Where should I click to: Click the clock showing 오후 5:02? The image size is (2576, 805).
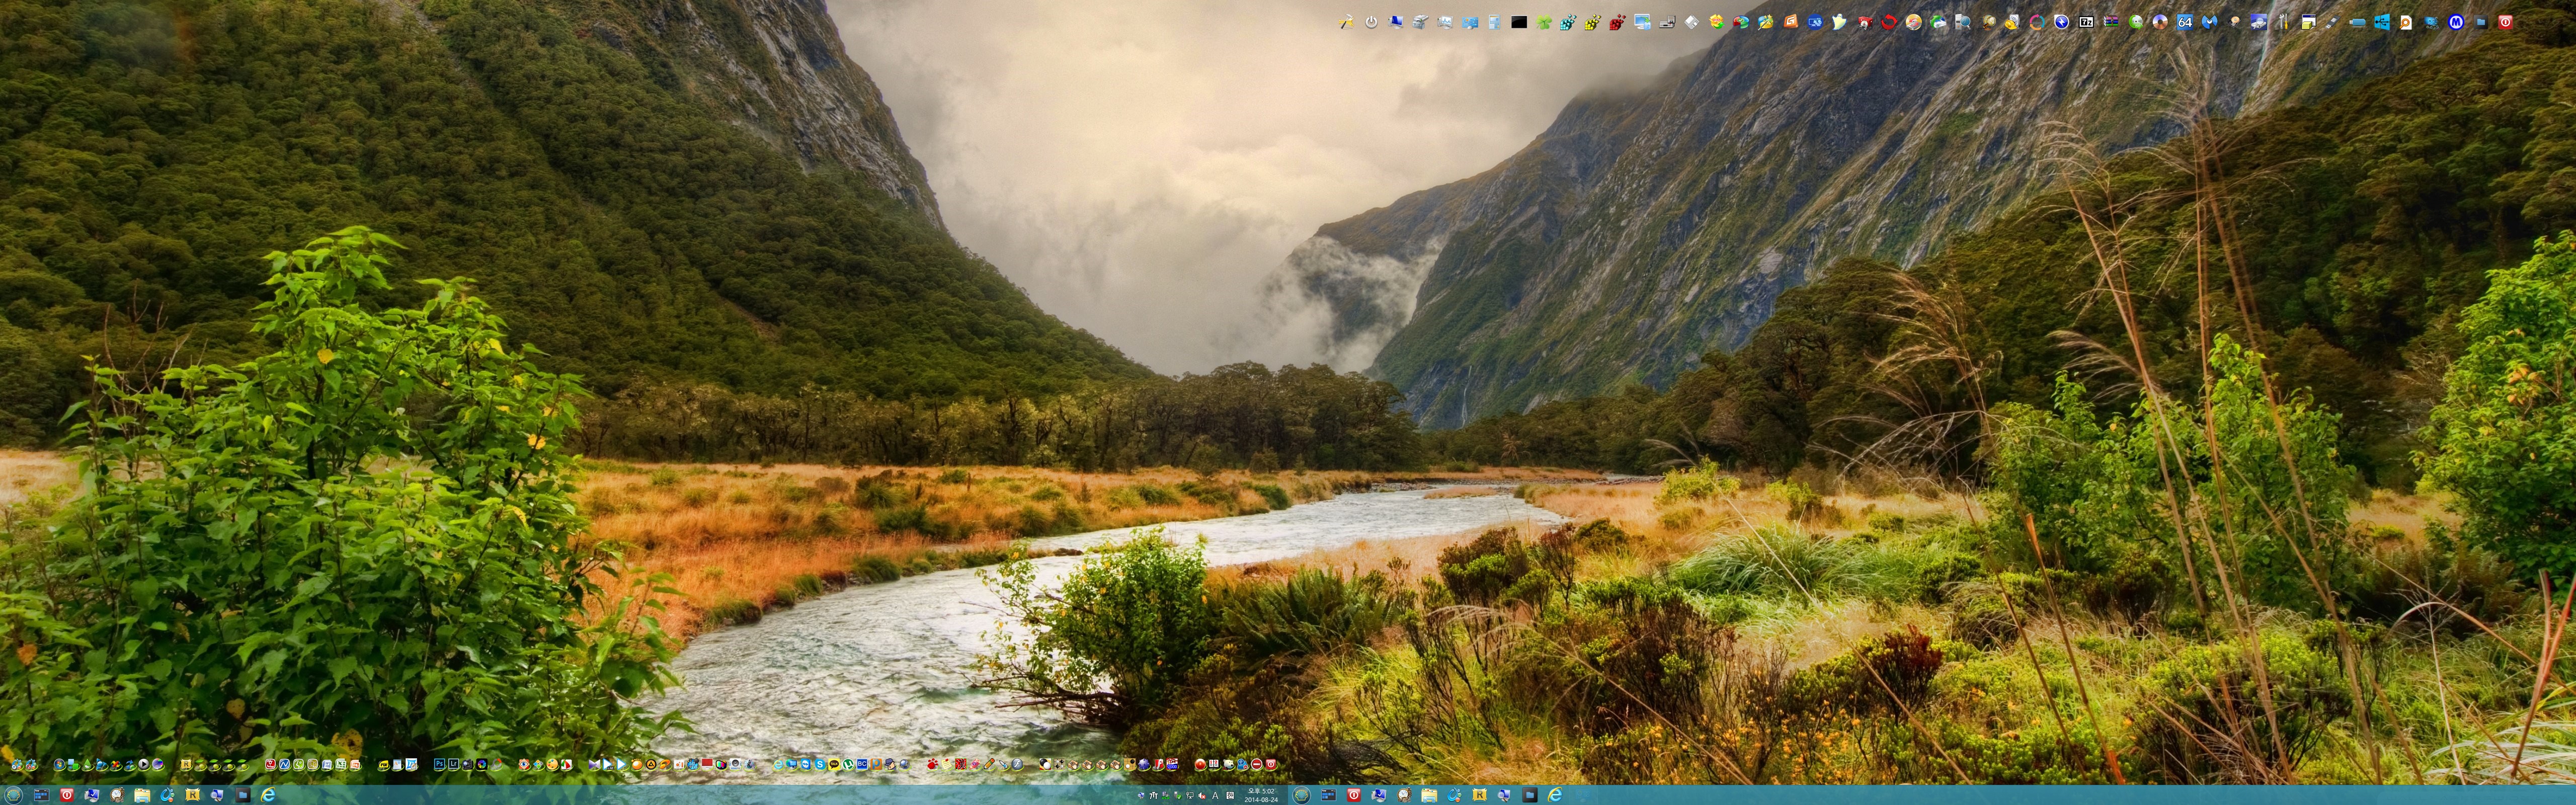1262,791
